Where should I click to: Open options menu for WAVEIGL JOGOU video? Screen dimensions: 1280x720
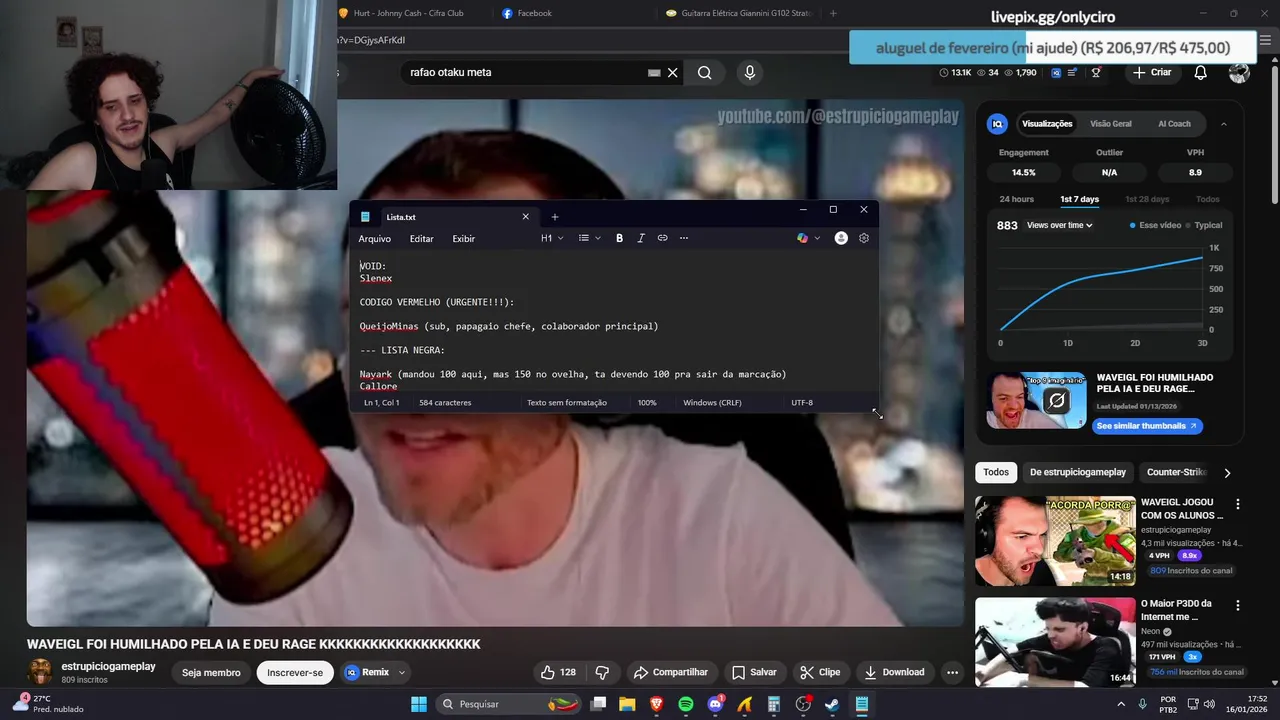tap(1238, 505)
